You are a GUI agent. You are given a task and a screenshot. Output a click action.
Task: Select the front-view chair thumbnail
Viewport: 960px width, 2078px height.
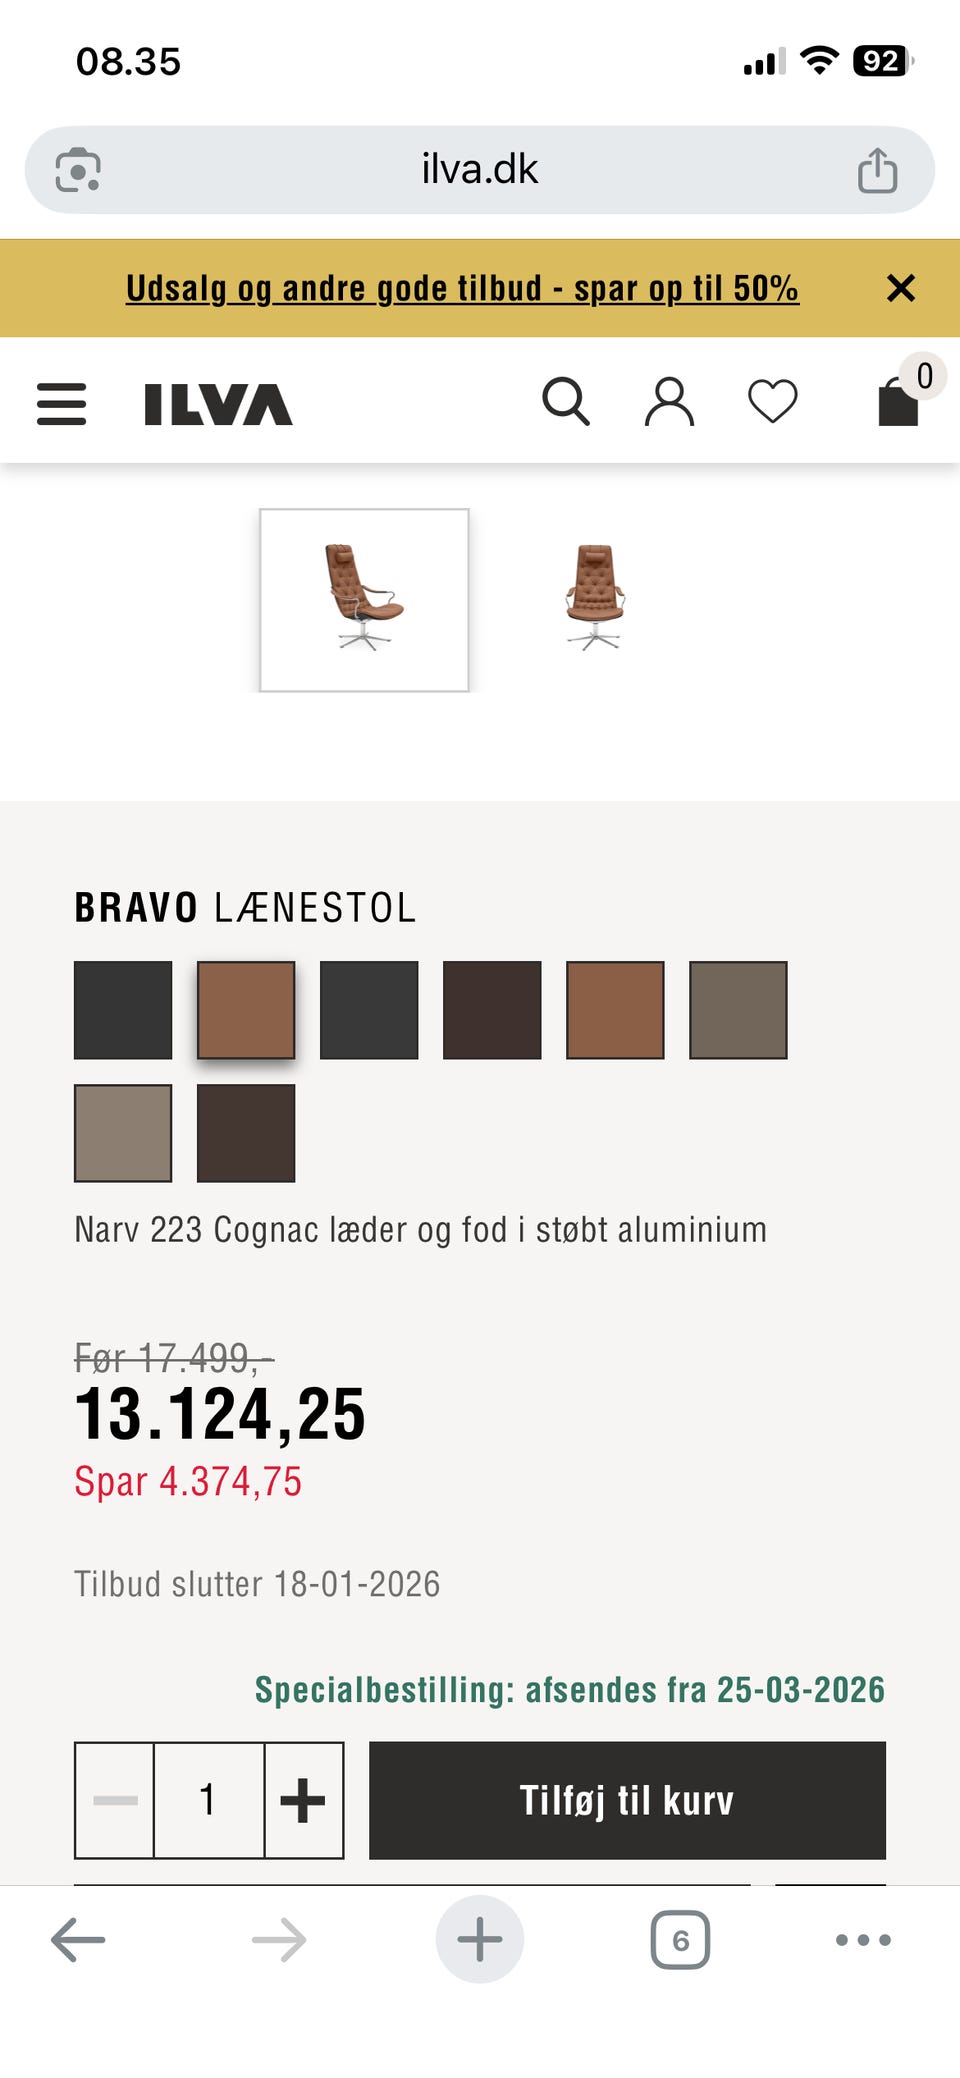click(x=595, y=598)
